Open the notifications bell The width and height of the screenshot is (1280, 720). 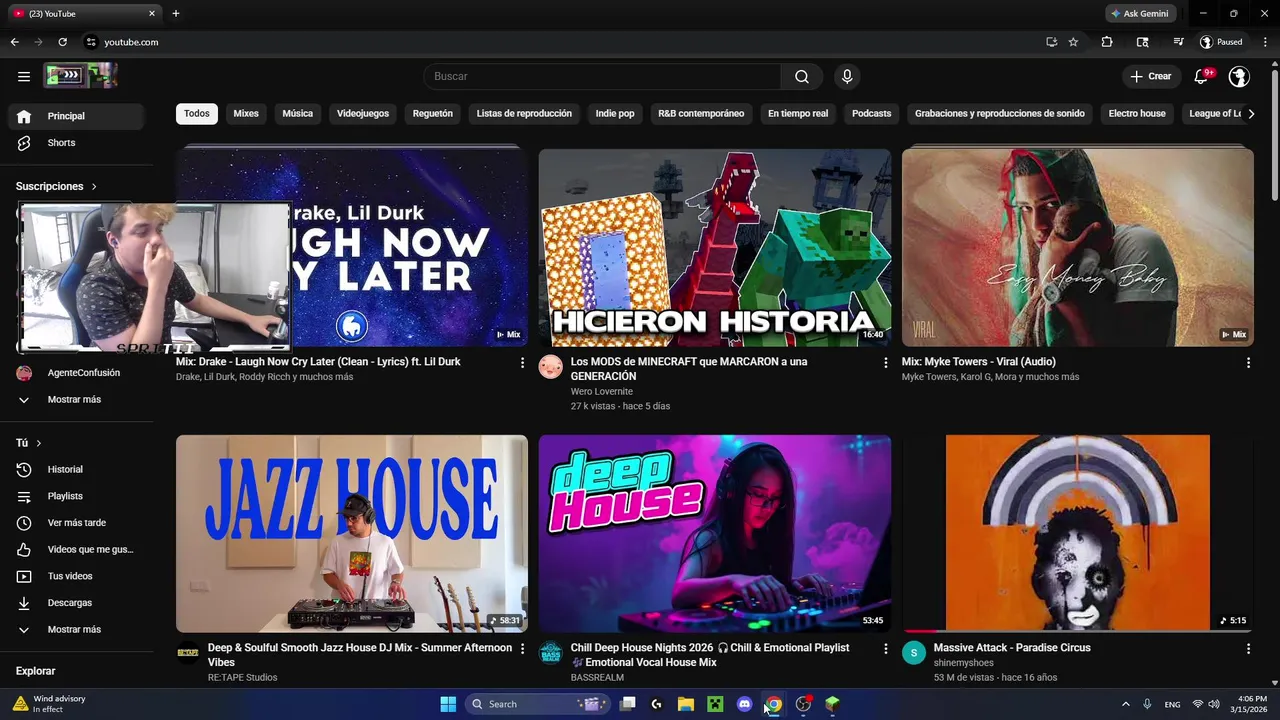(1202, 76)
